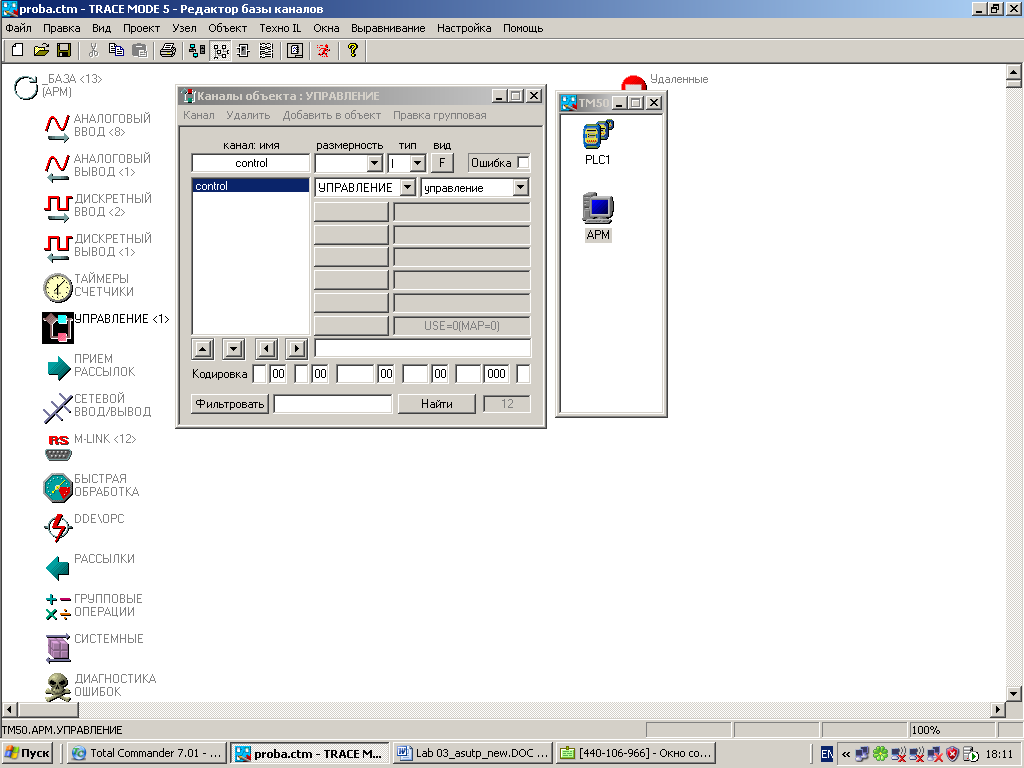Open the Настройка menu

click(x=464, y=28)
